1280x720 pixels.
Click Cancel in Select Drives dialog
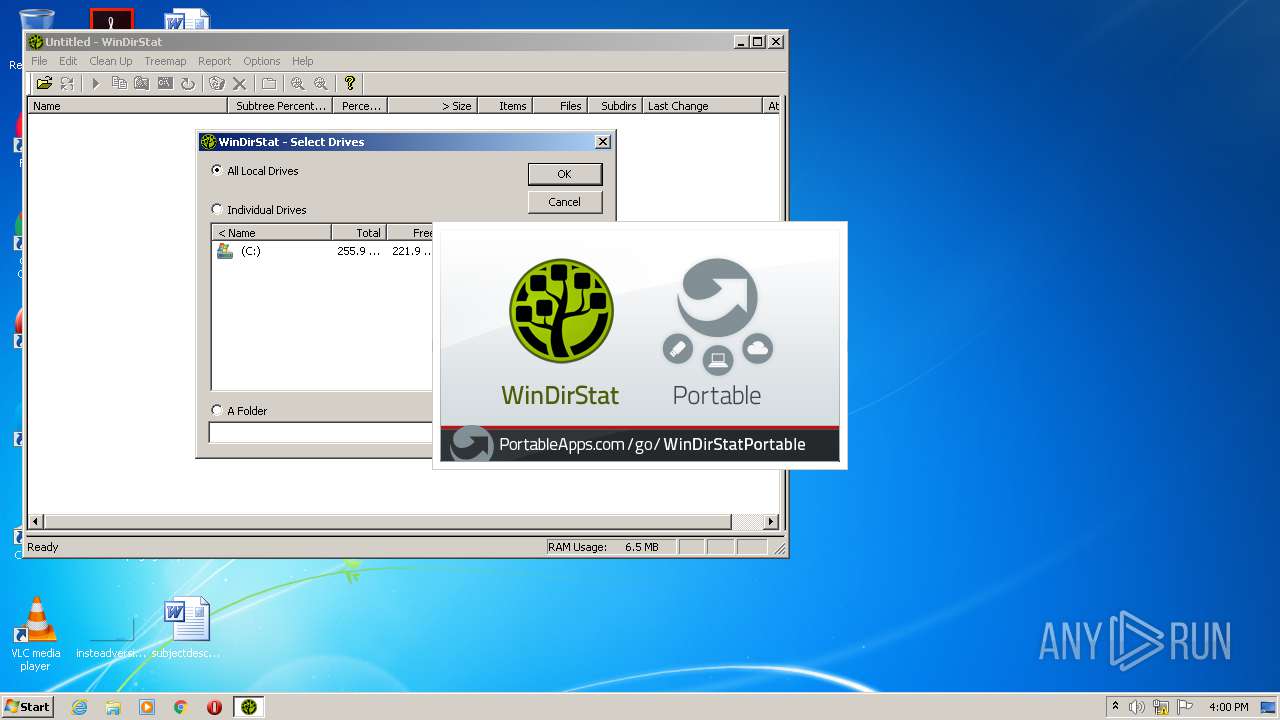pos(565,202)
